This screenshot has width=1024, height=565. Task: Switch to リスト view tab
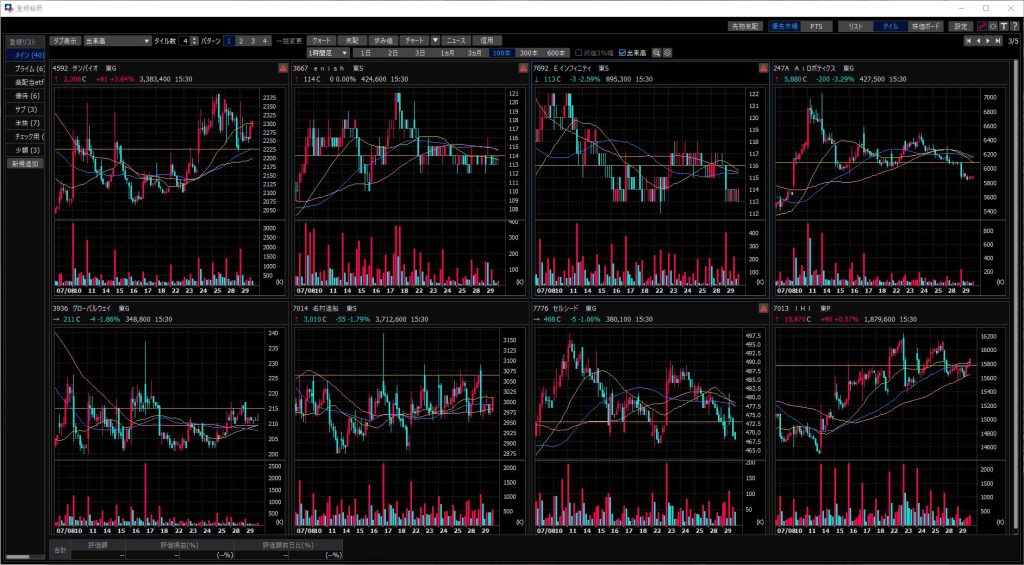pos(855,26)
